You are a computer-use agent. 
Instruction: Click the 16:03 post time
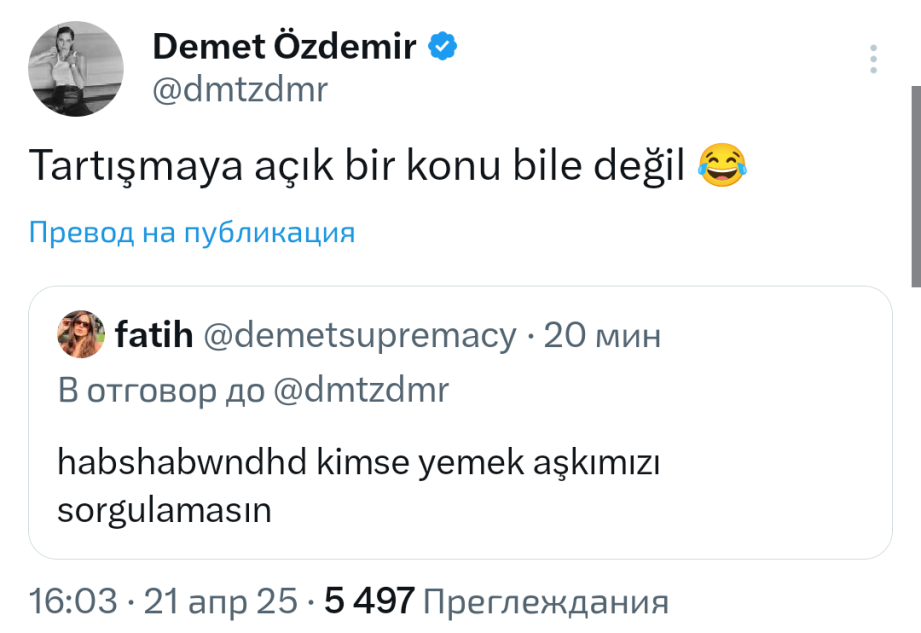pos(75,601)
